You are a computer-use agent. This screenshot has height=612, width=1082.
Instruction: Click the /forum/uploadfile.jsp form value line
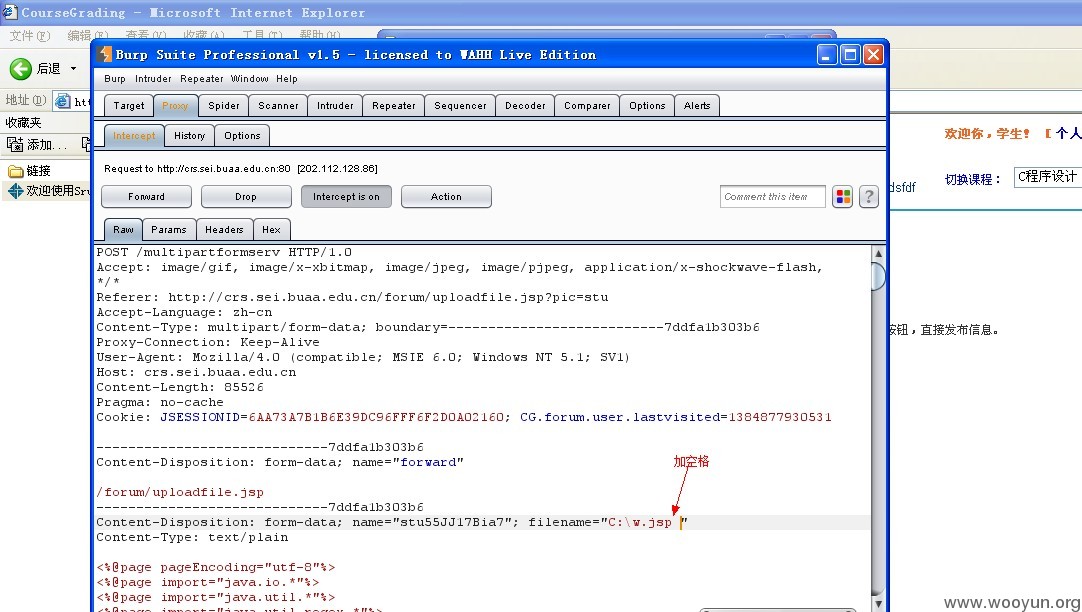click(x=180, y=492)
